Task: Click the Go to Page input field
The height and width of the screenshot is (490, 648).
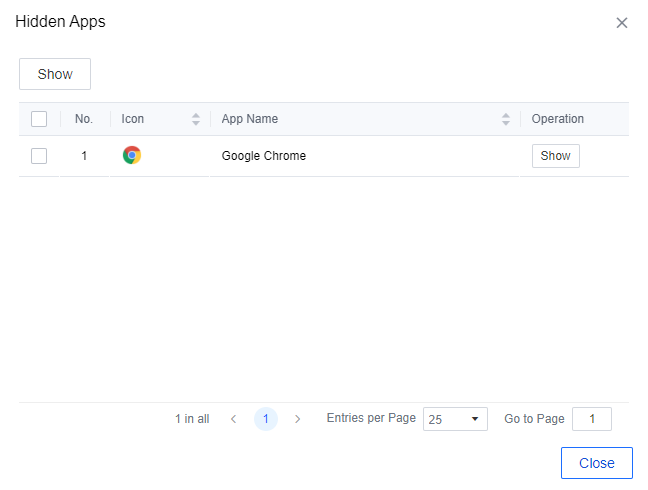Action: [x=591, y=419]
